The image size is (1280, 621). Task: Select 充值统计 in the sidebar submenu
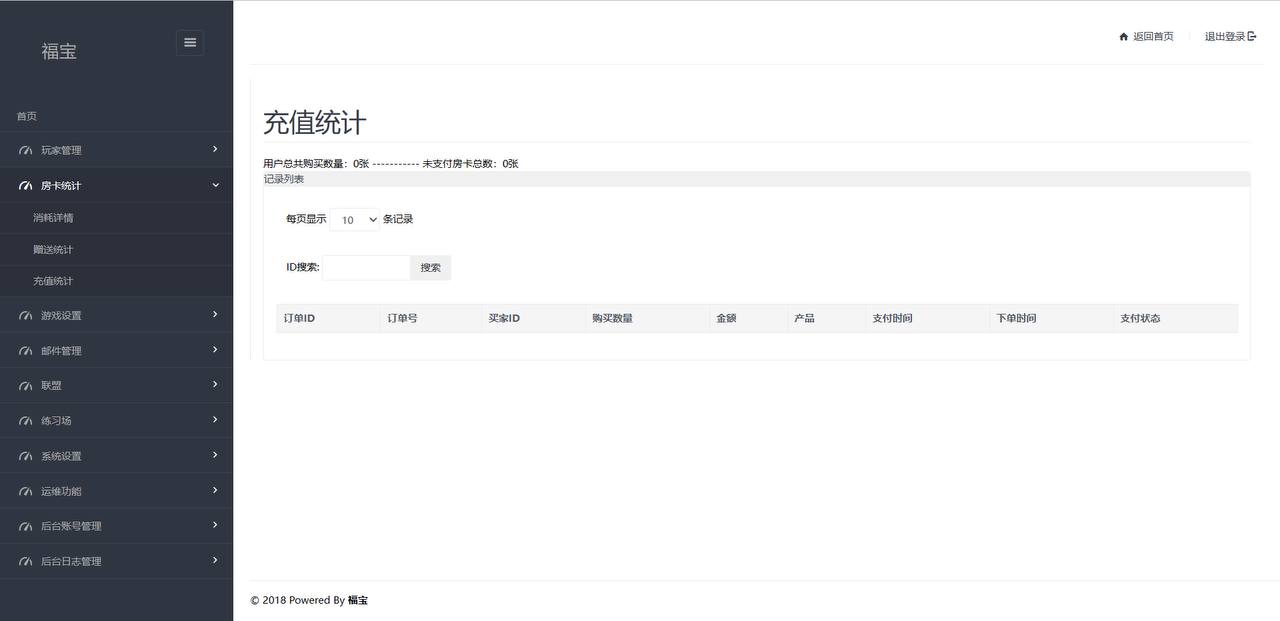pyautogui.click(x=53, y=282)
